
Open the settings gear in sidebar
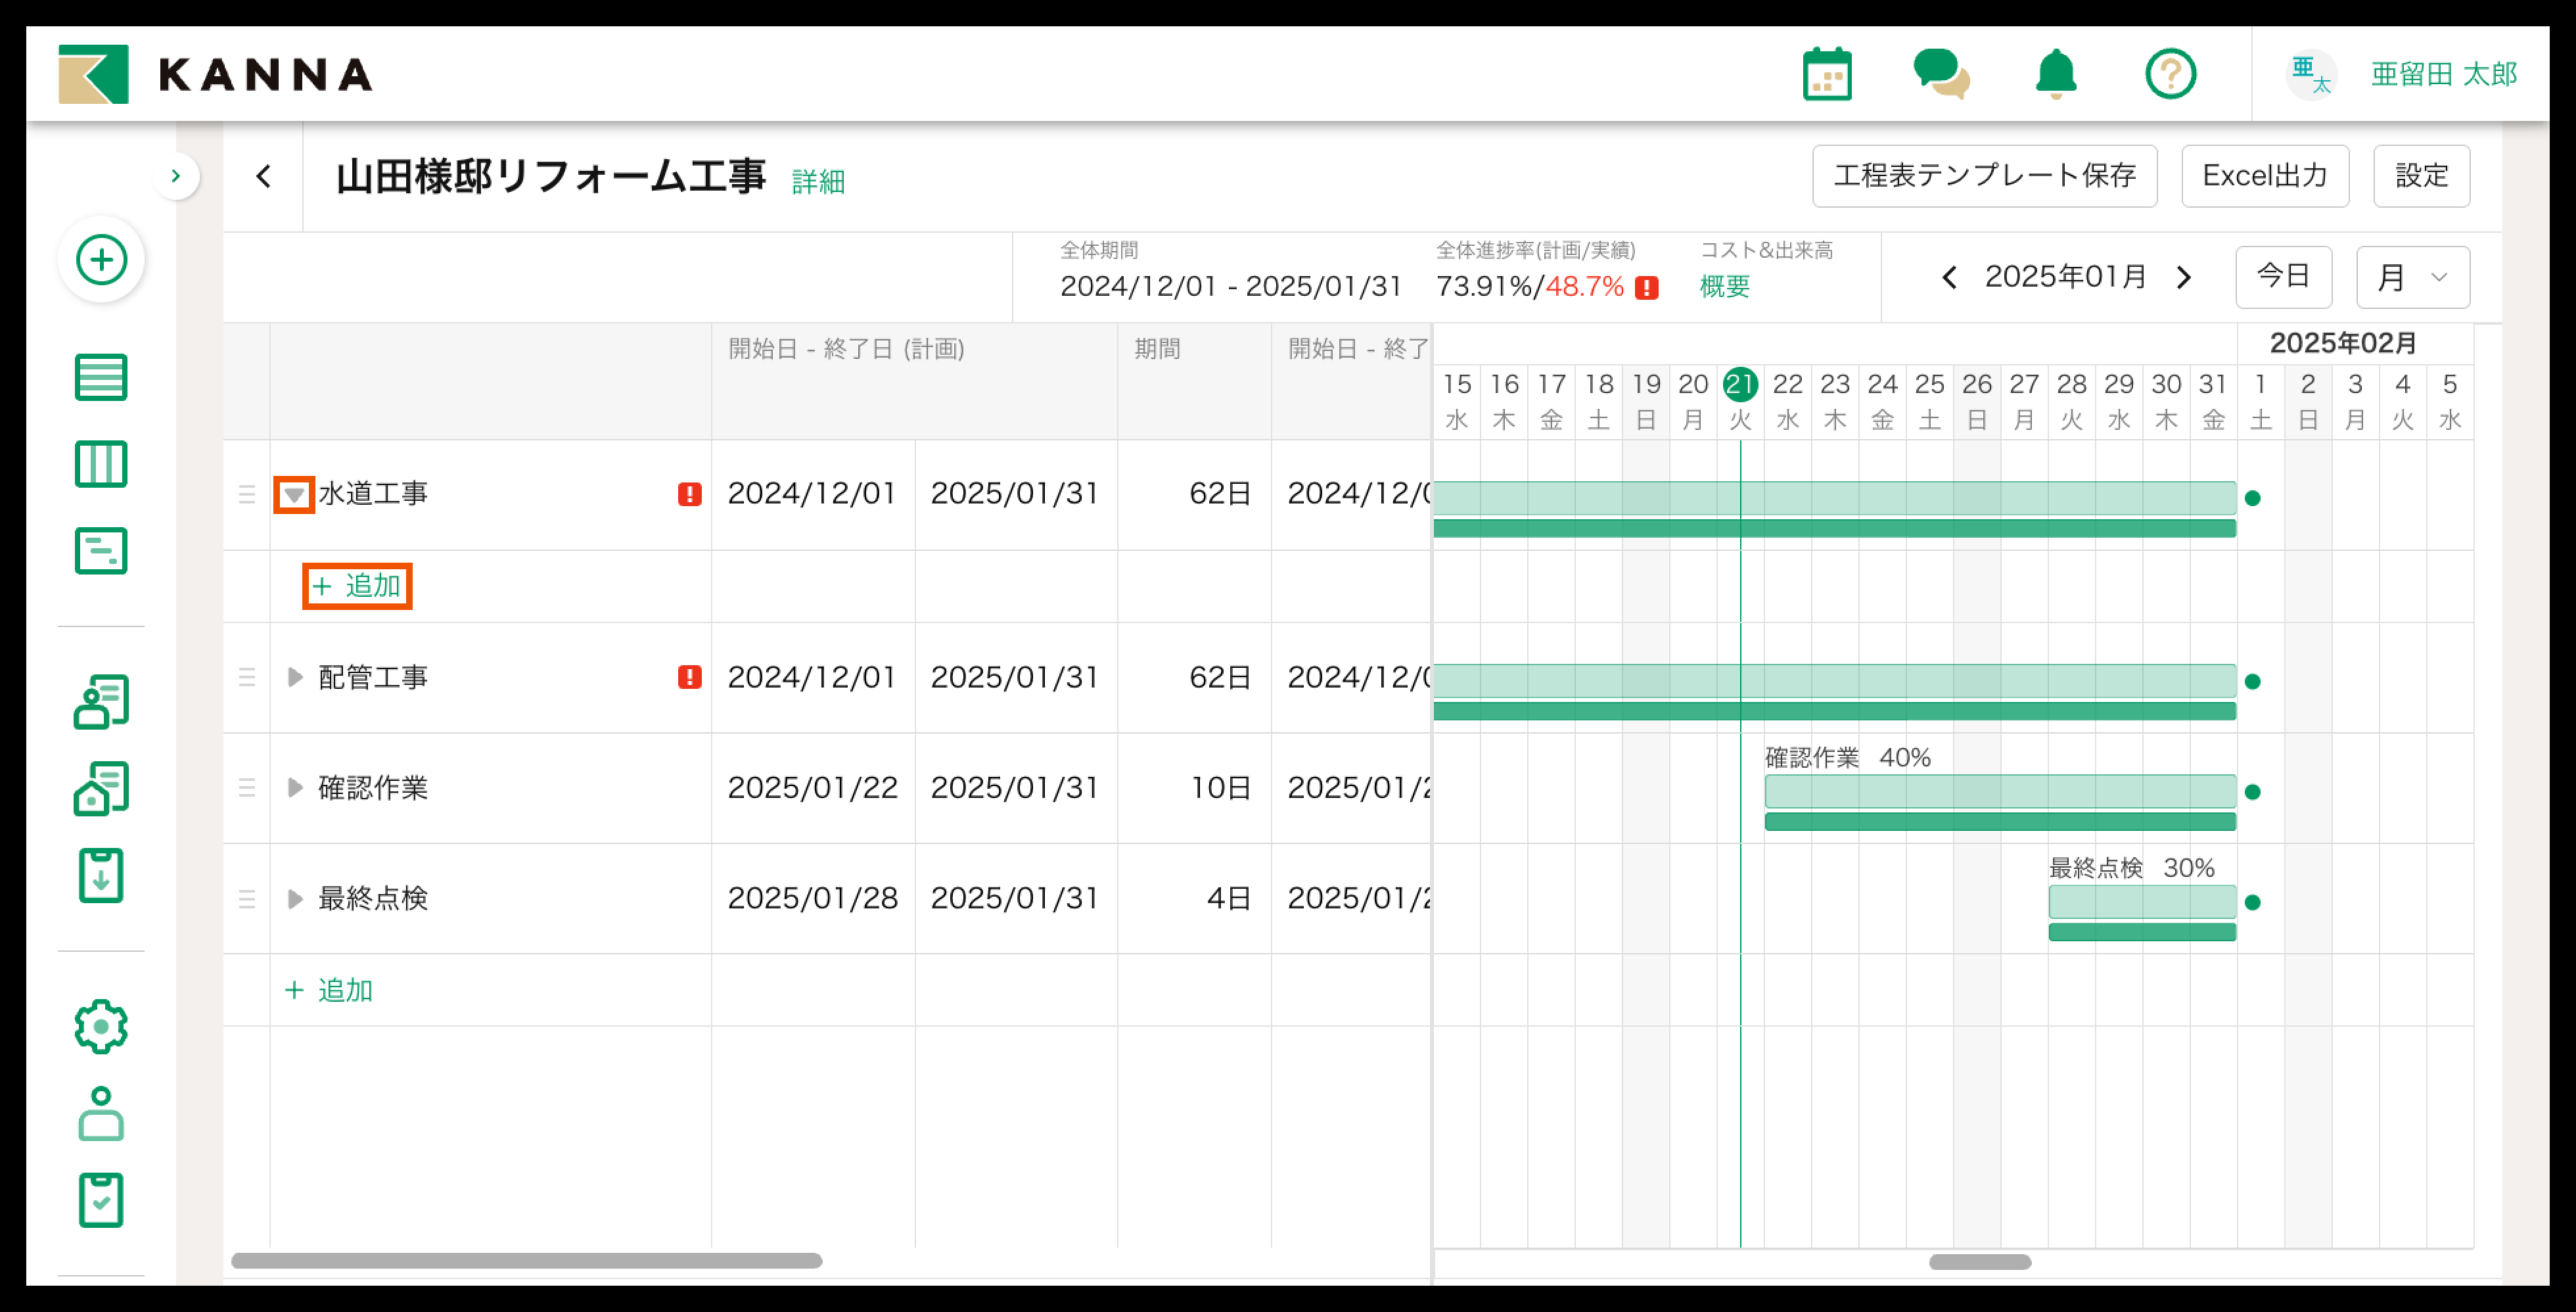point(101,1026)
